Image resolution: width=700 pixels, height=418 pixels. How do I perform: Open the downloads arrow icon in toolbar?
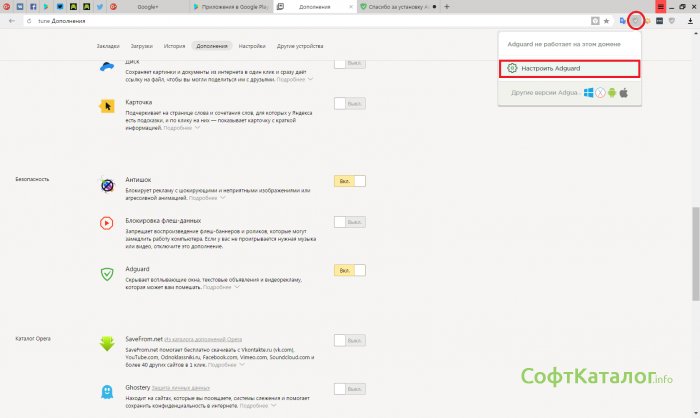click(689, 20)
